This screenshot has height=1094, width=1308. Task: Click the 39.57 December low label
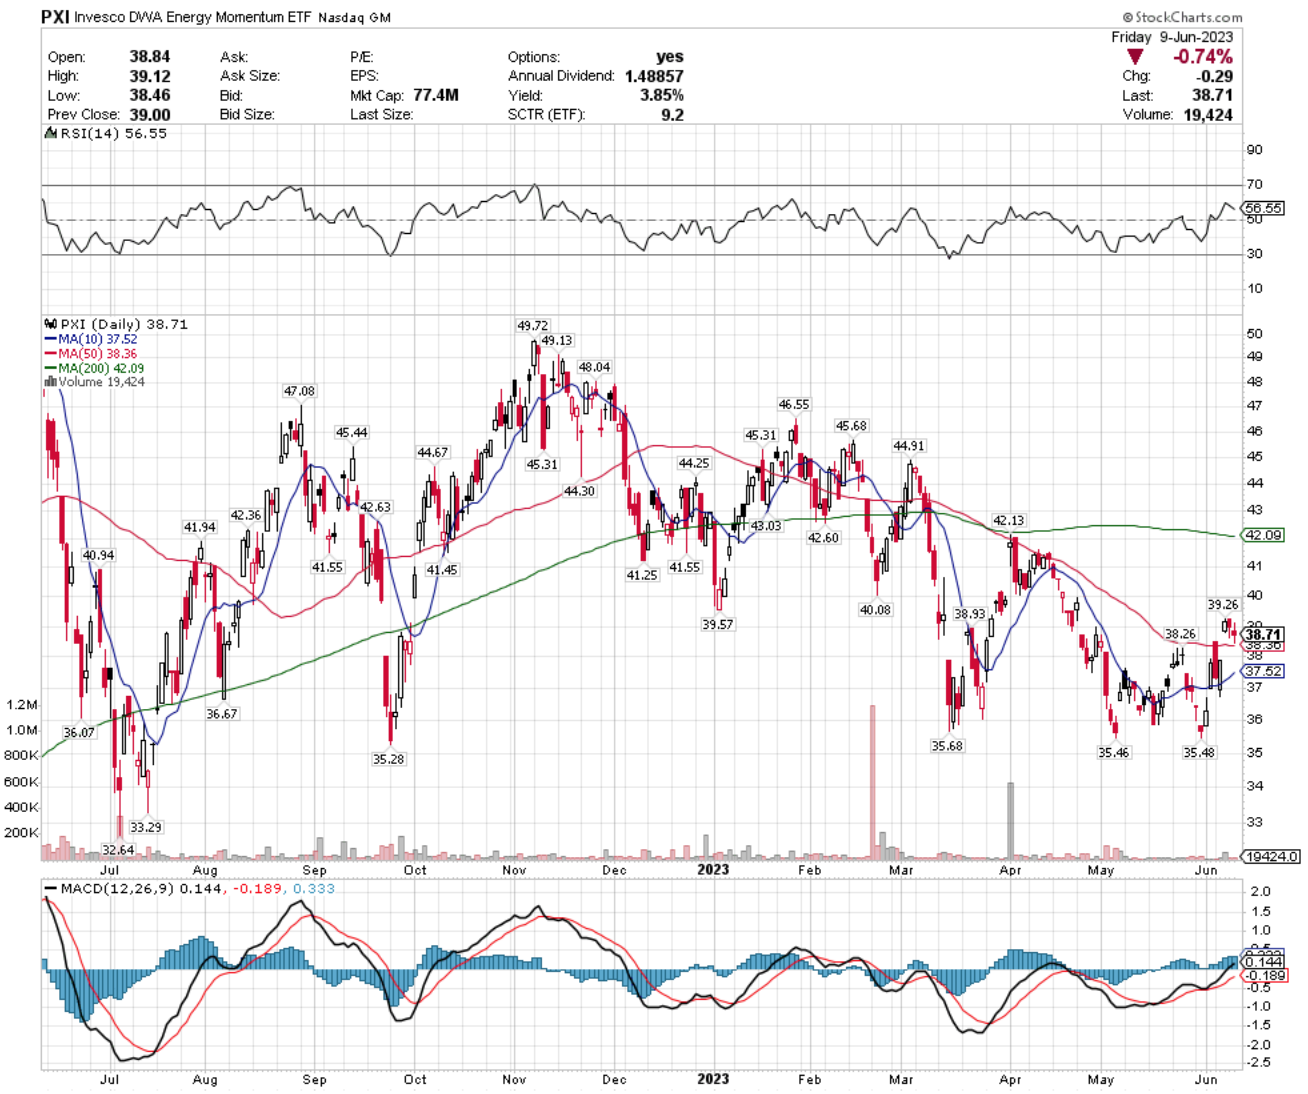coord(717,624)
